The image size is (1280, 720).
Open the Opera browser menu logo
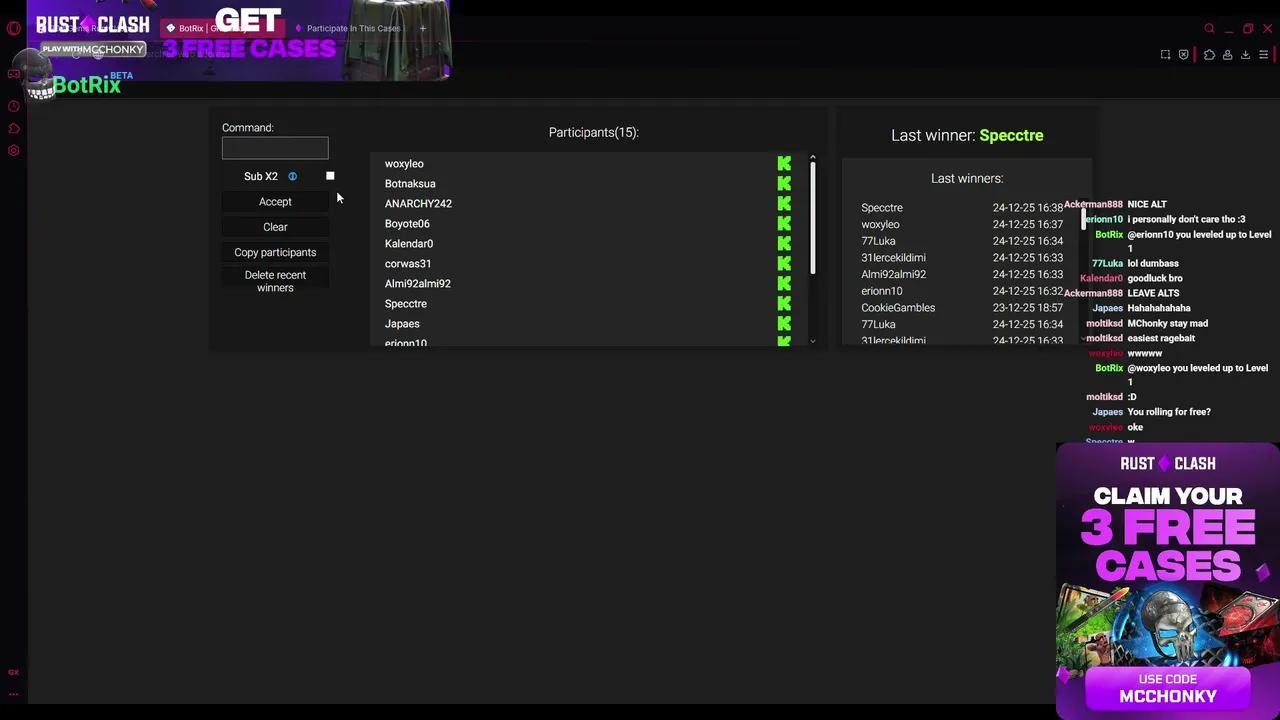click(13, 28)
